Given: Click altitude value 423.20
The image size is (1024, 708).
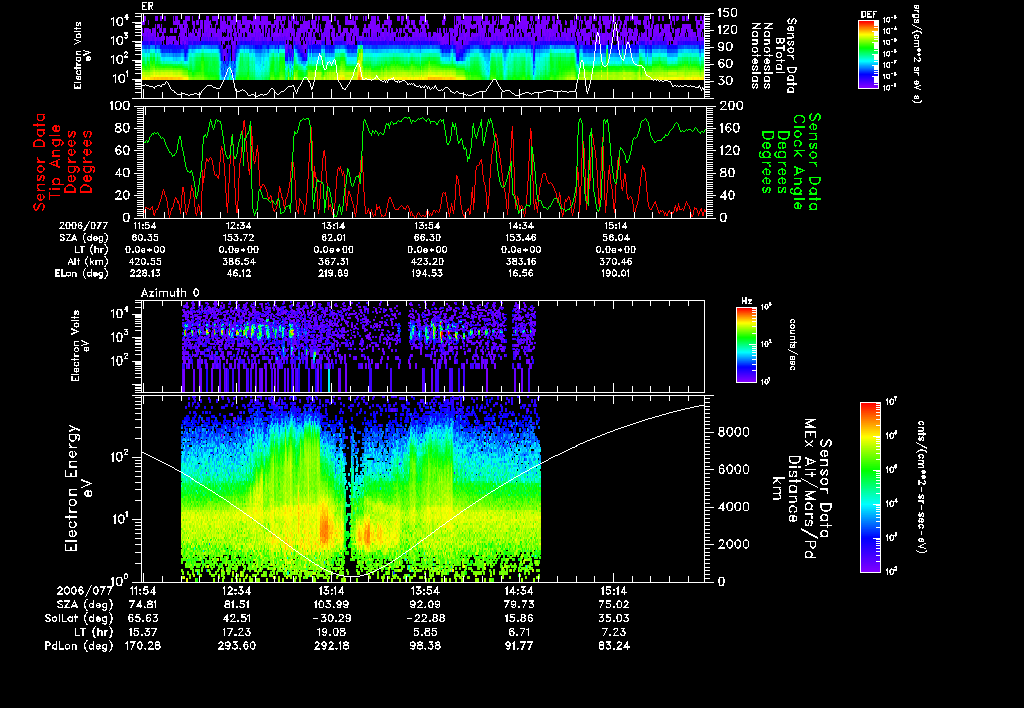Looking at the screenshot, I should pos(427,261).
